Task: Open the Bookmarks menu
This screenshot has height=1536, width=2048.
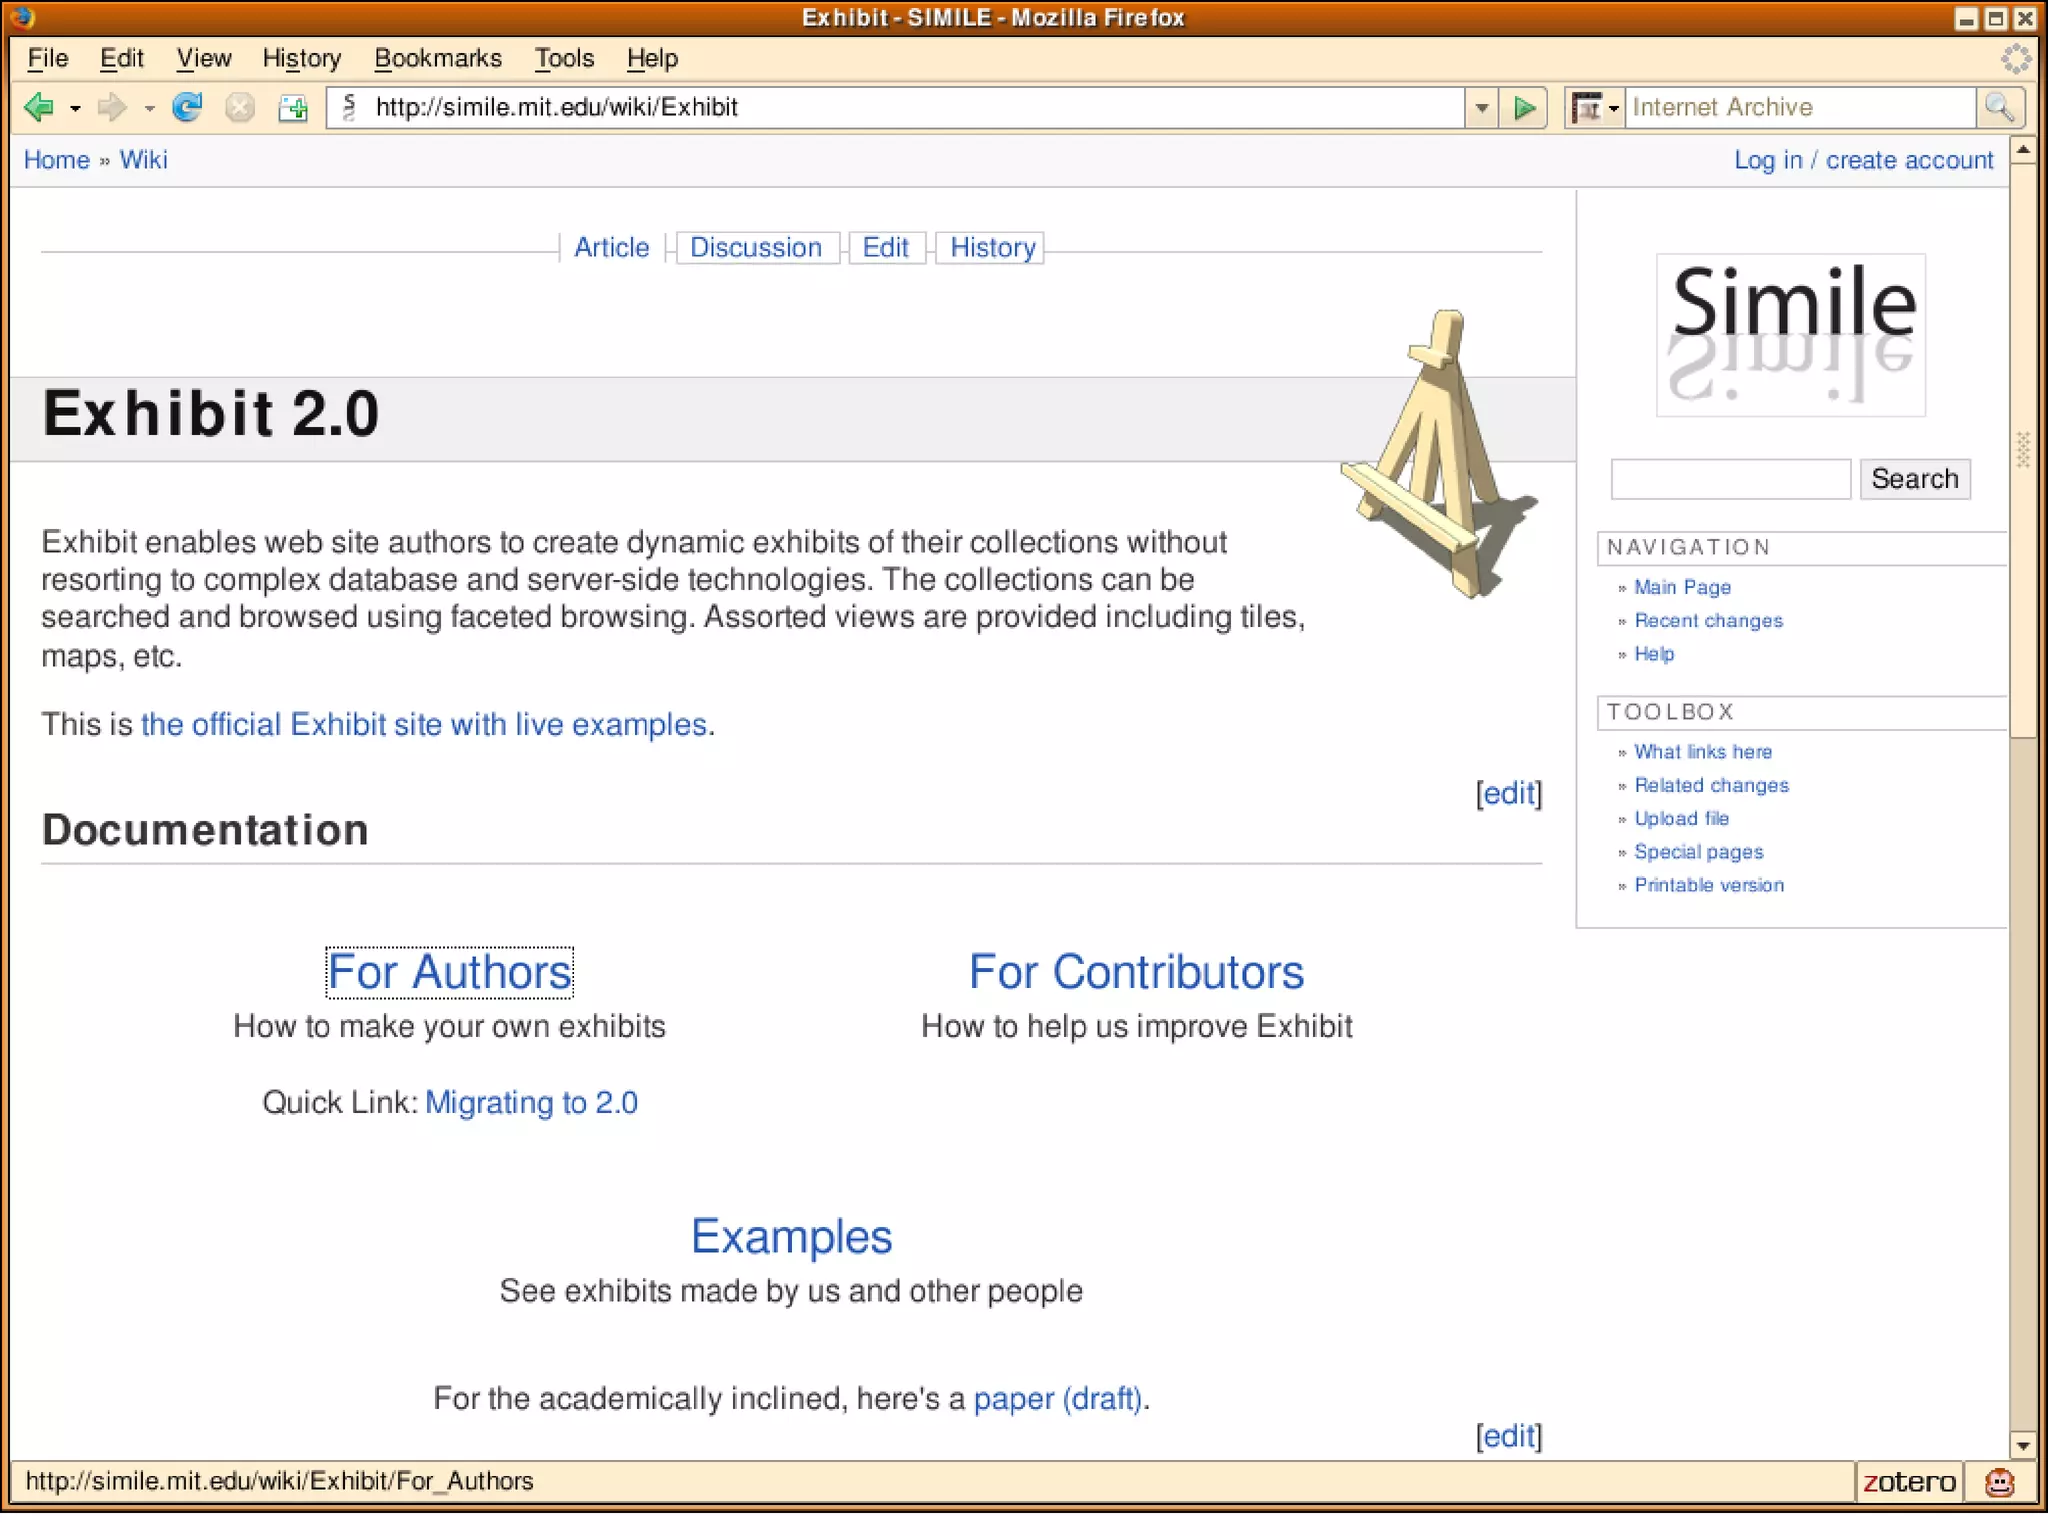Action: click(x=437, y=58)
